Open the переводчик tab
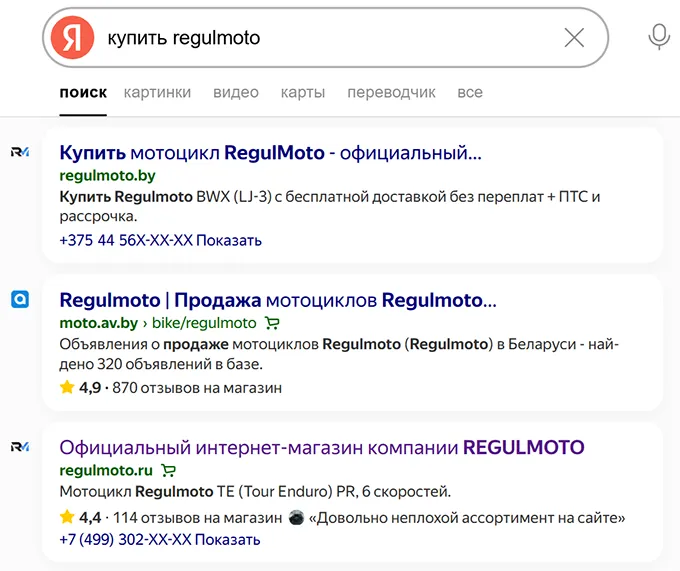680x571 pixels. [x=391, y=92]
